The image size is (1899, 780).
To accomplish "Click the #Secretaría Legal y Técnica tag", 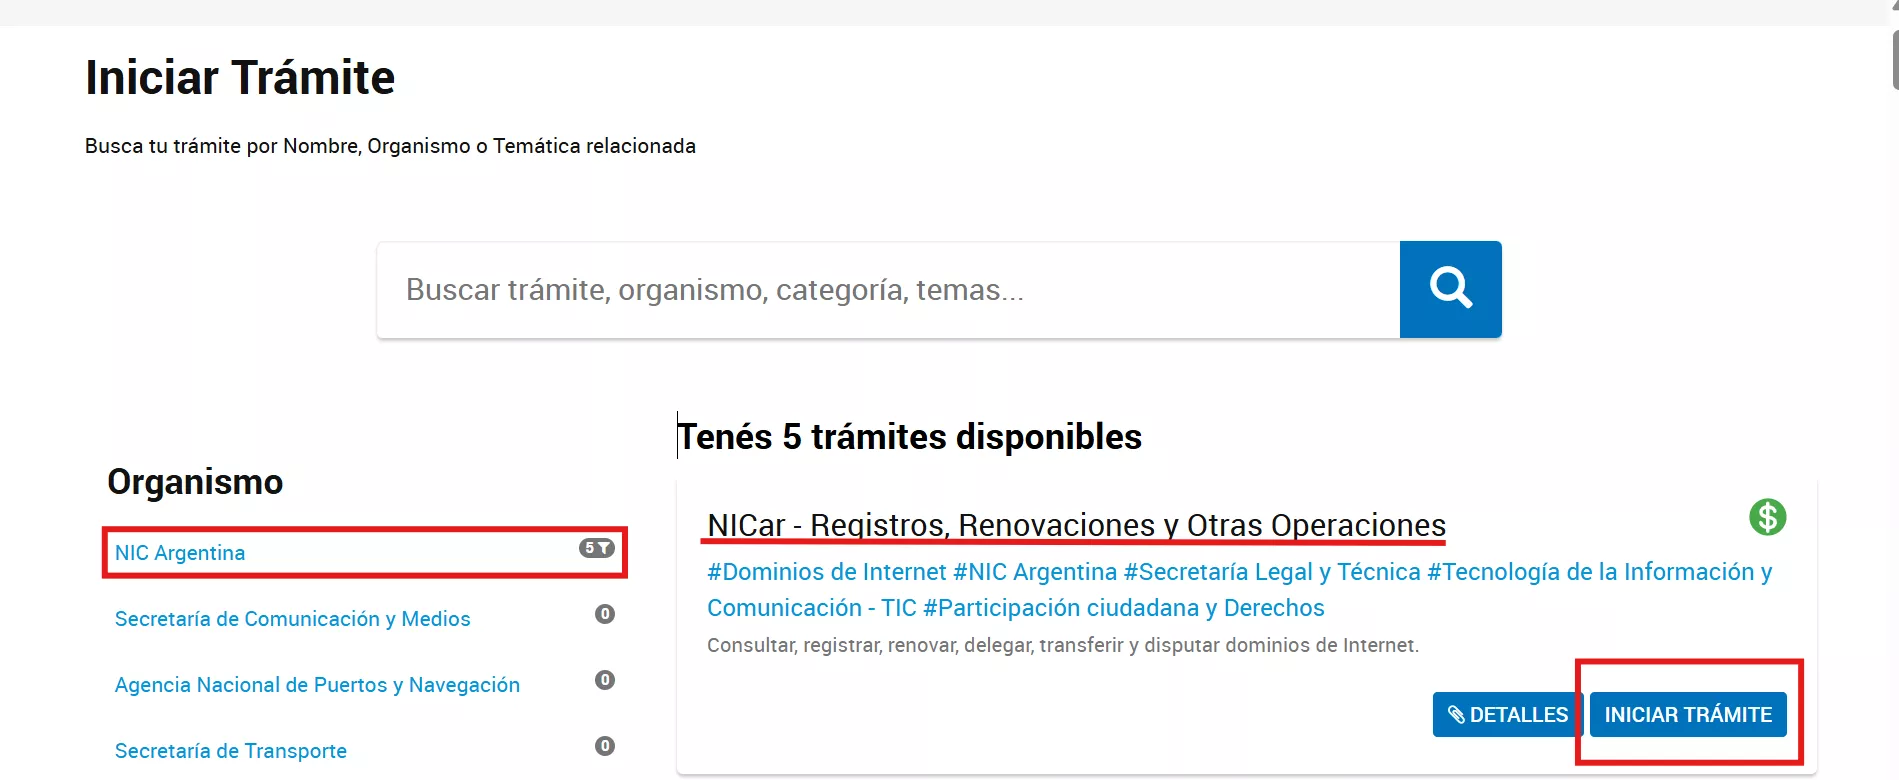I will coord(1272,572).
